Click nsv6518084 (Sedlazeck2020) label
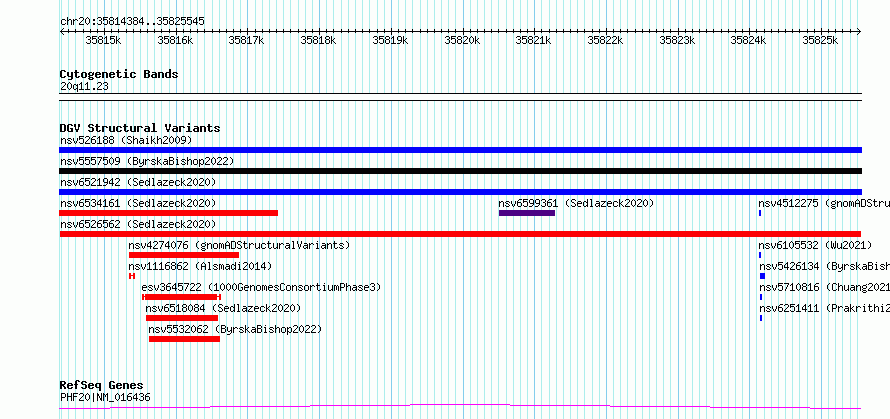Screen dimensions: 890x419 223,308
